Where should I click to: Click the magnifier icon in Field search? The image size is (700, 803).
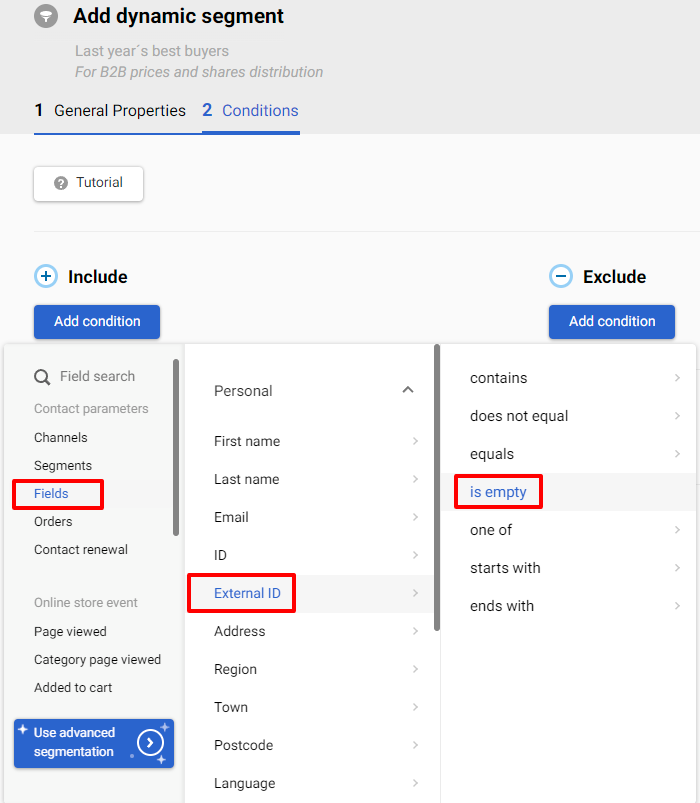[x=40, y=376]
